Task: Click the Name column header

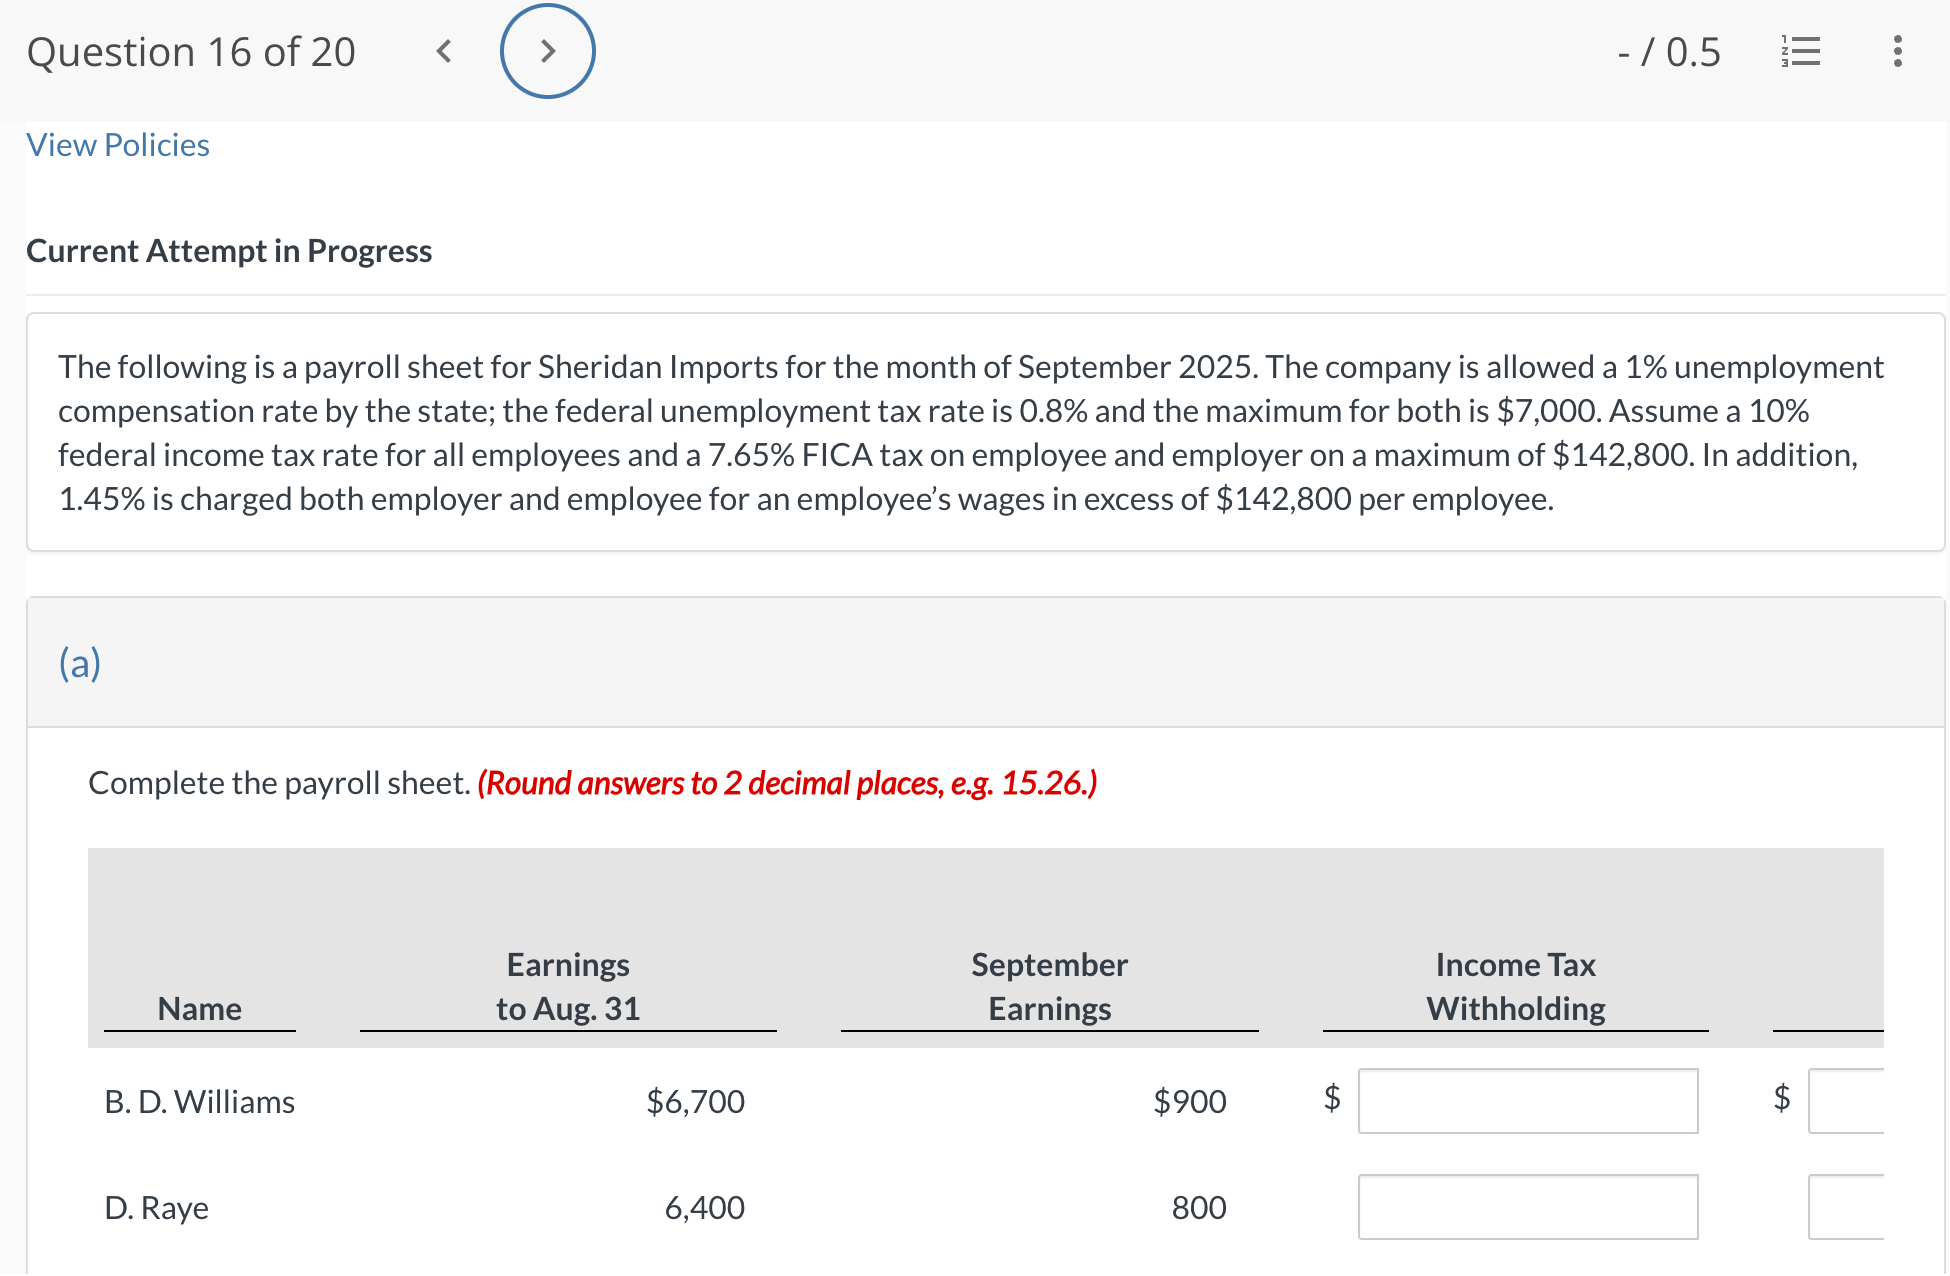Action: 199,1009
